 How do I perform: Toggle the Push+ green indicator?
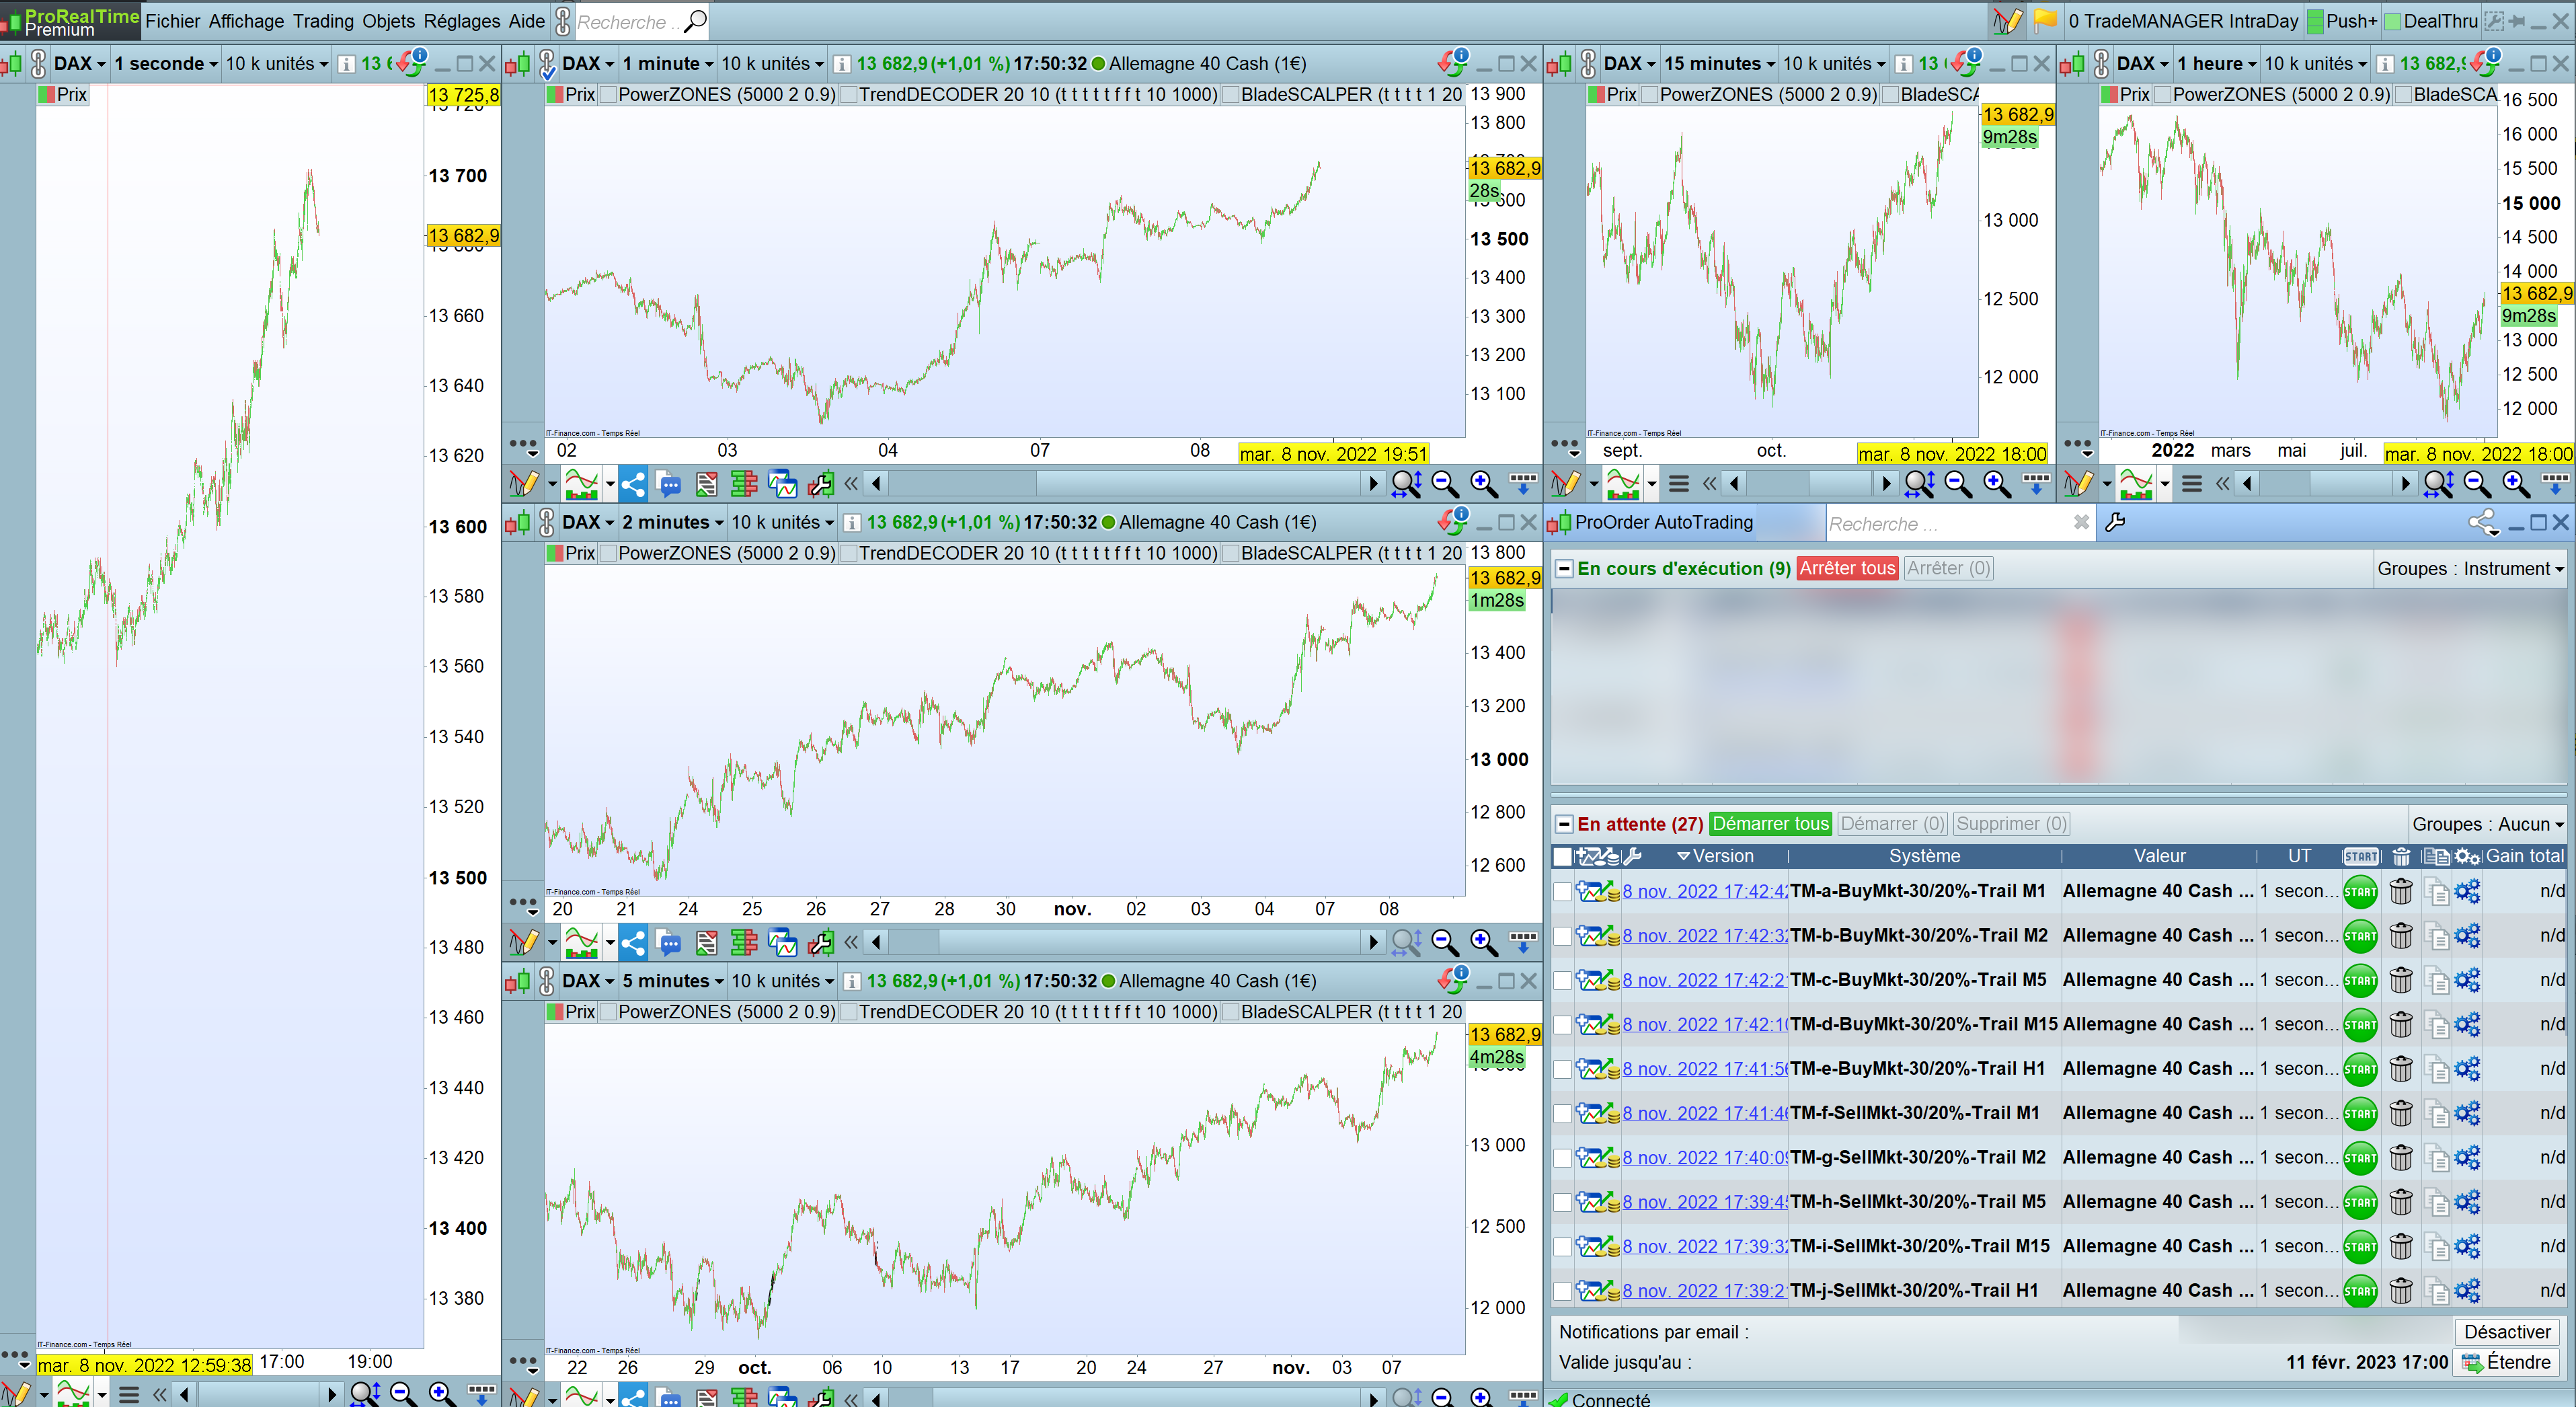coord(2315,21)
